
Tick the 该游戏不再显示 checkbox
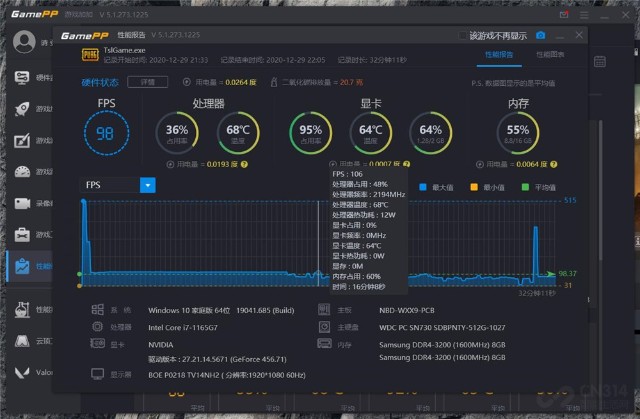[462, 35]
